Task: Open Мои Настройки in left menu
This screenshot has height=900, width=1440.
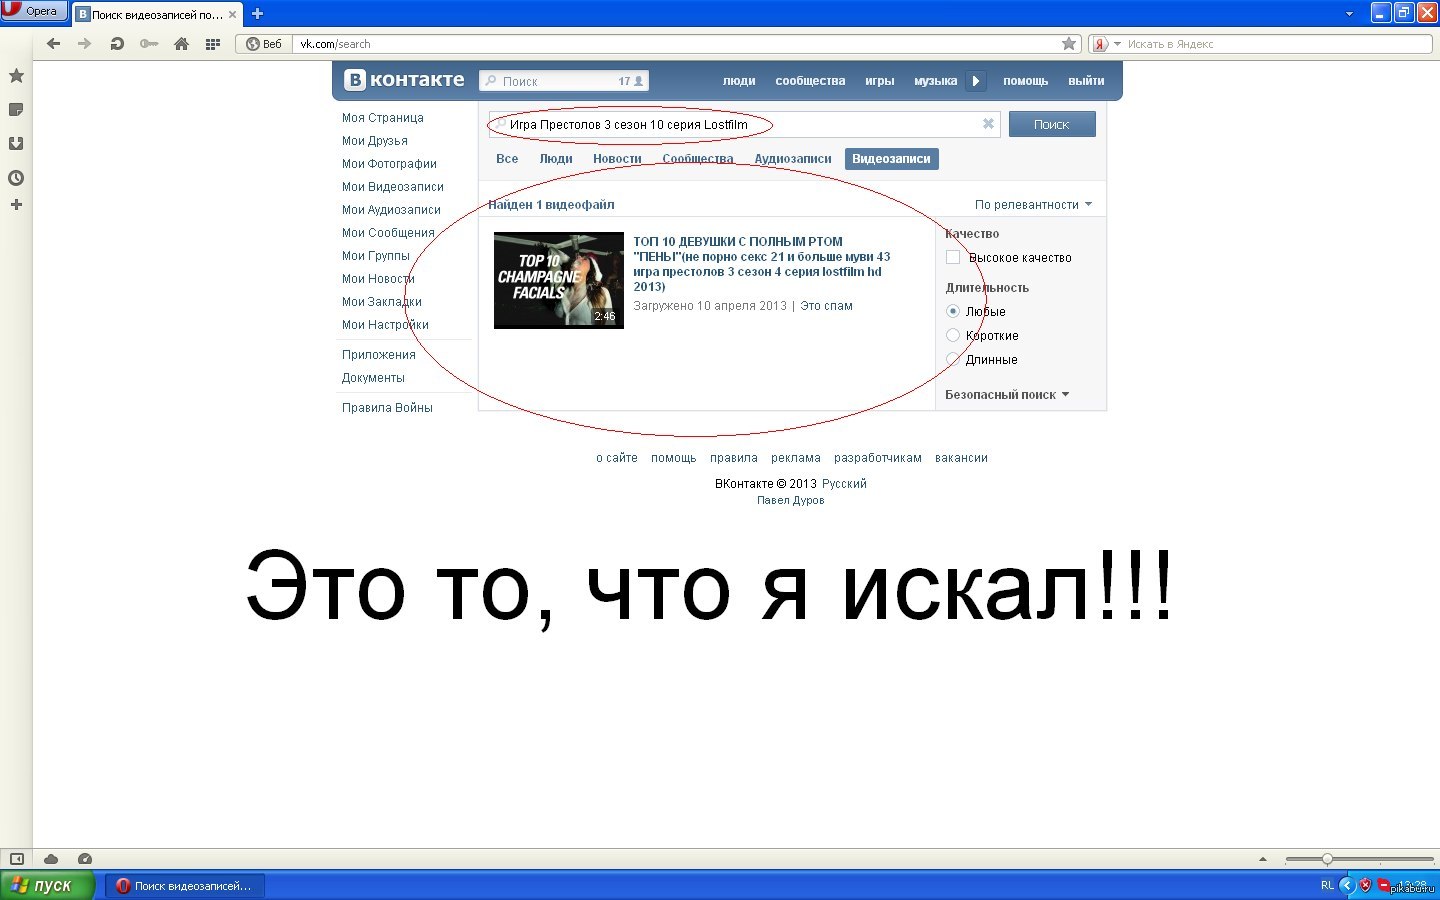Action: (x=385, y=325)
